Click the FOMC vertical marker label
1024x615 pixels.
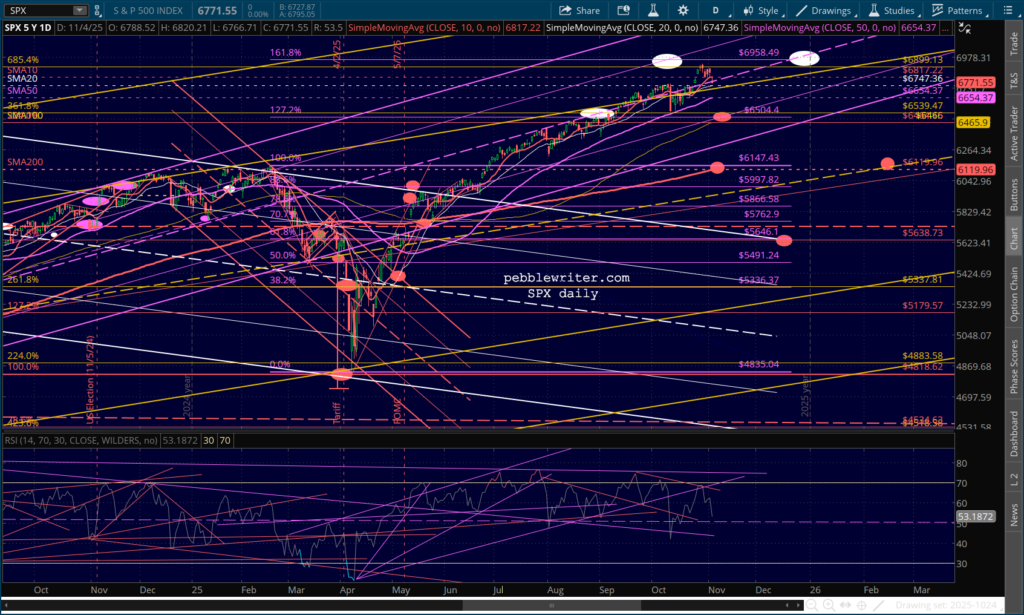(x=397, y=411)
